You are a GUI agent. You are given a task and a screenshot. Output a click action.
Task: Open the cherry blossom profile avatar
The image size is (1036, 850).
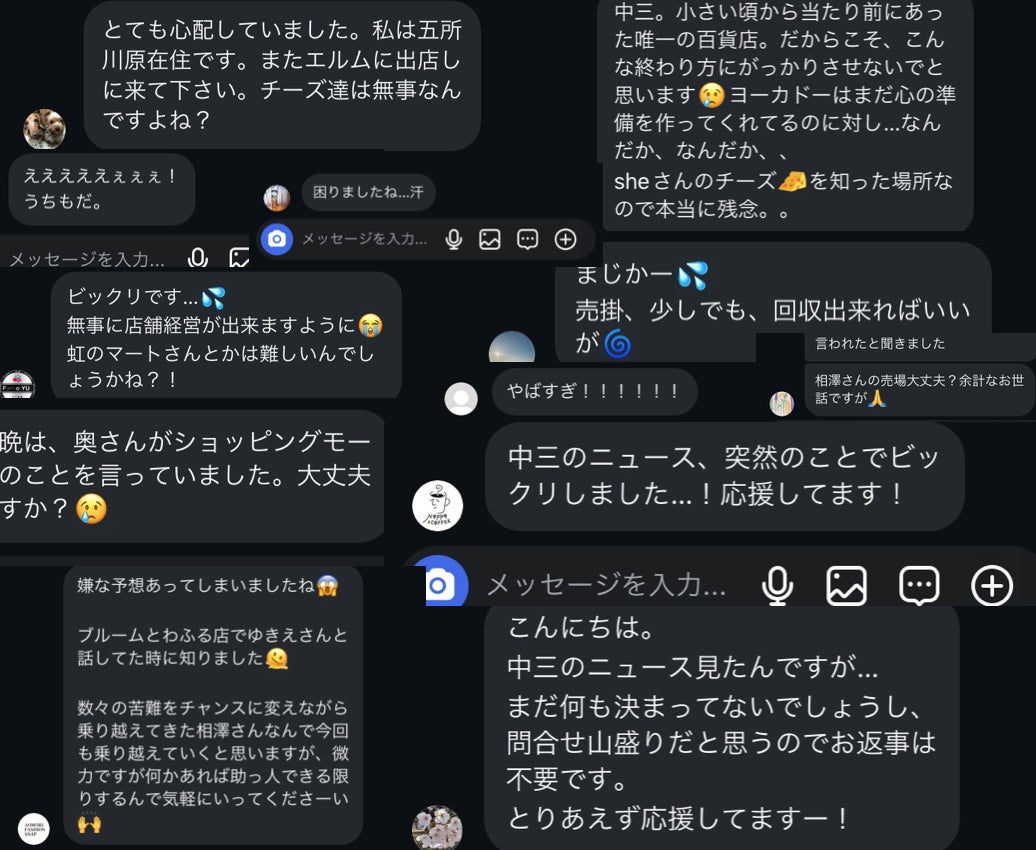pos(437,828)
